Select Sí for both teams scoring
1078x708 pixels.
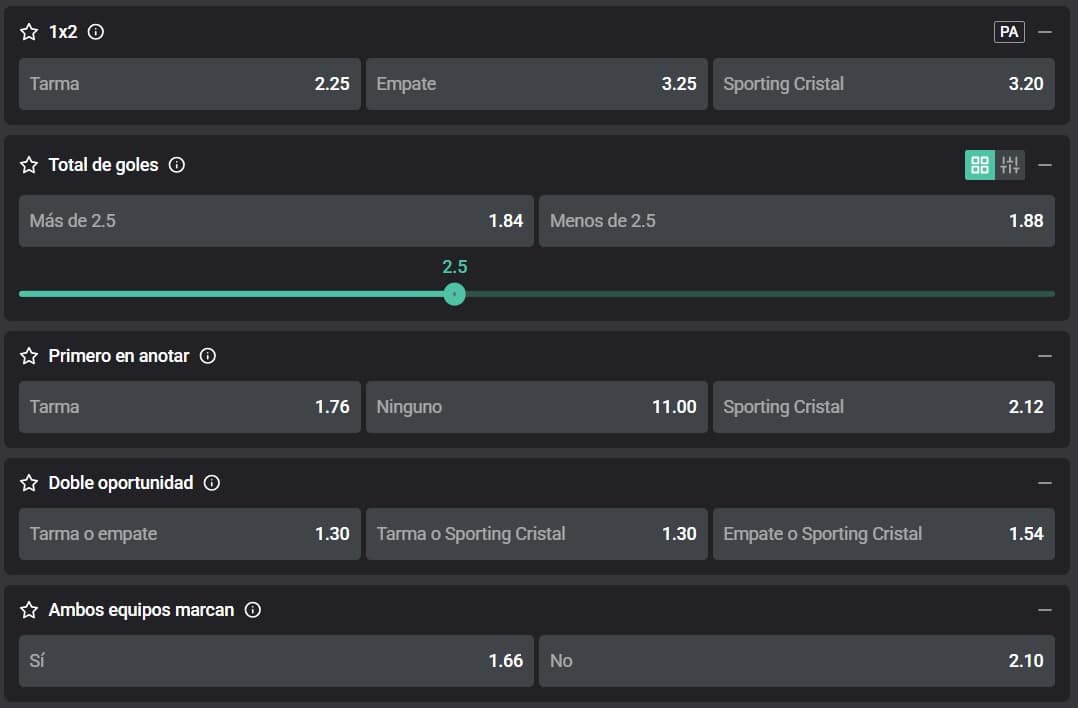pos(276,661)
